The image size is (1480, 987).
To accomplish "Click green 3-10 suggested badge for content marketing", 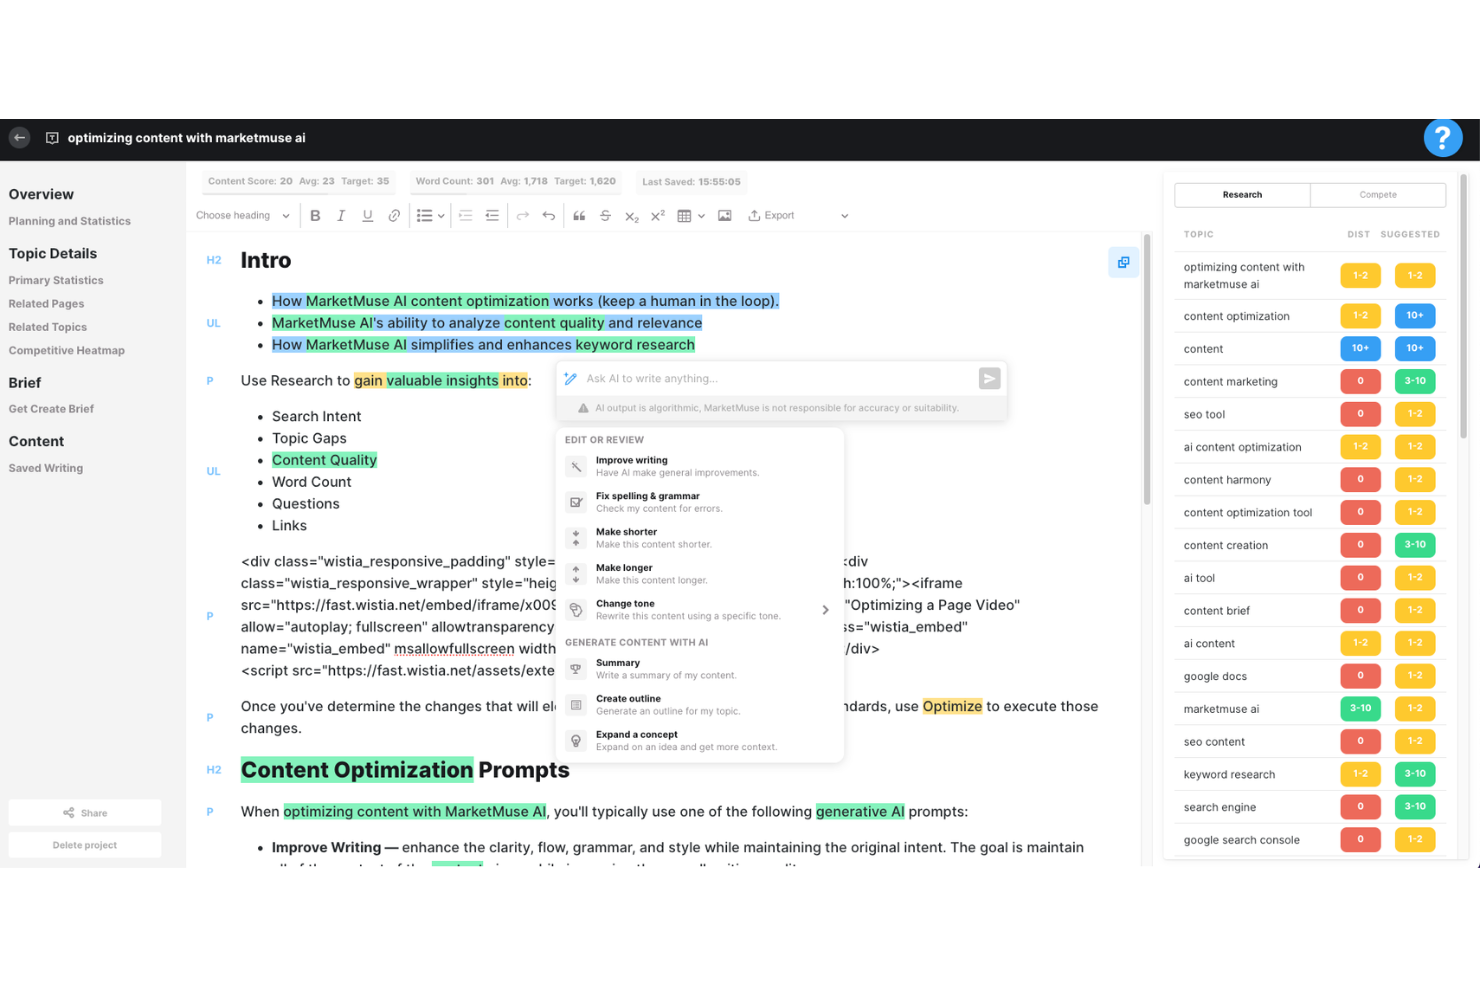I will [1415, 381].
